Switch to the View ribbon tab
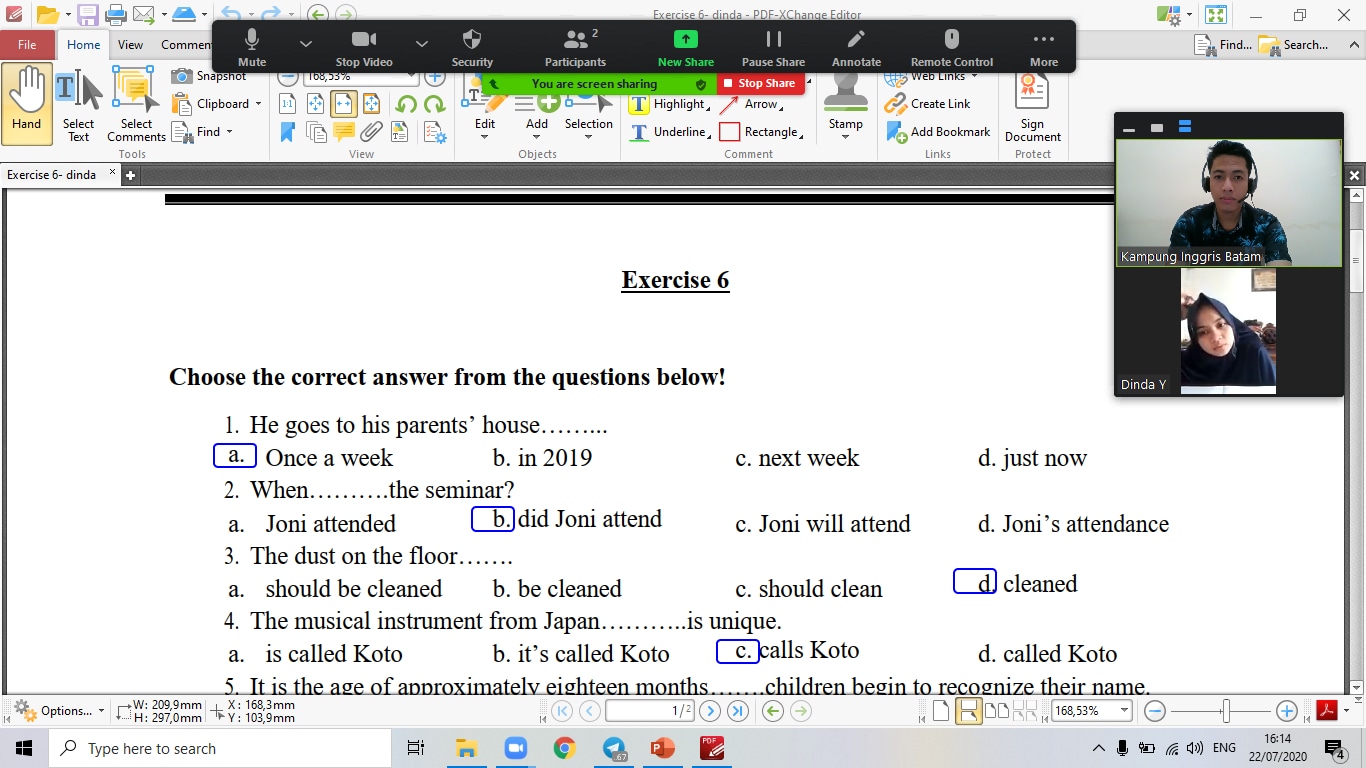The width and height of the screenshot is (1366, 768). point(130,45)
